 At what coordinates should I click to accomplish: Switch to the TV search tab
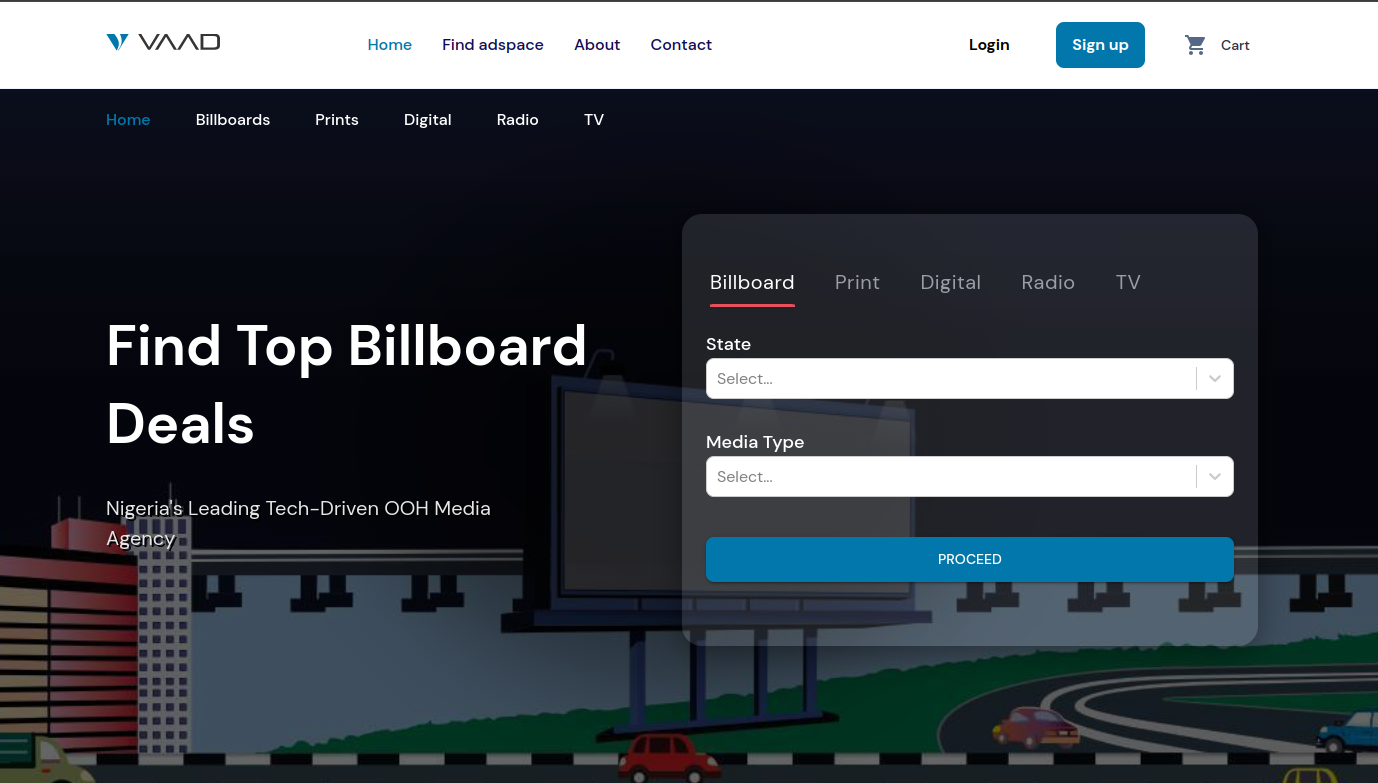1128,282
